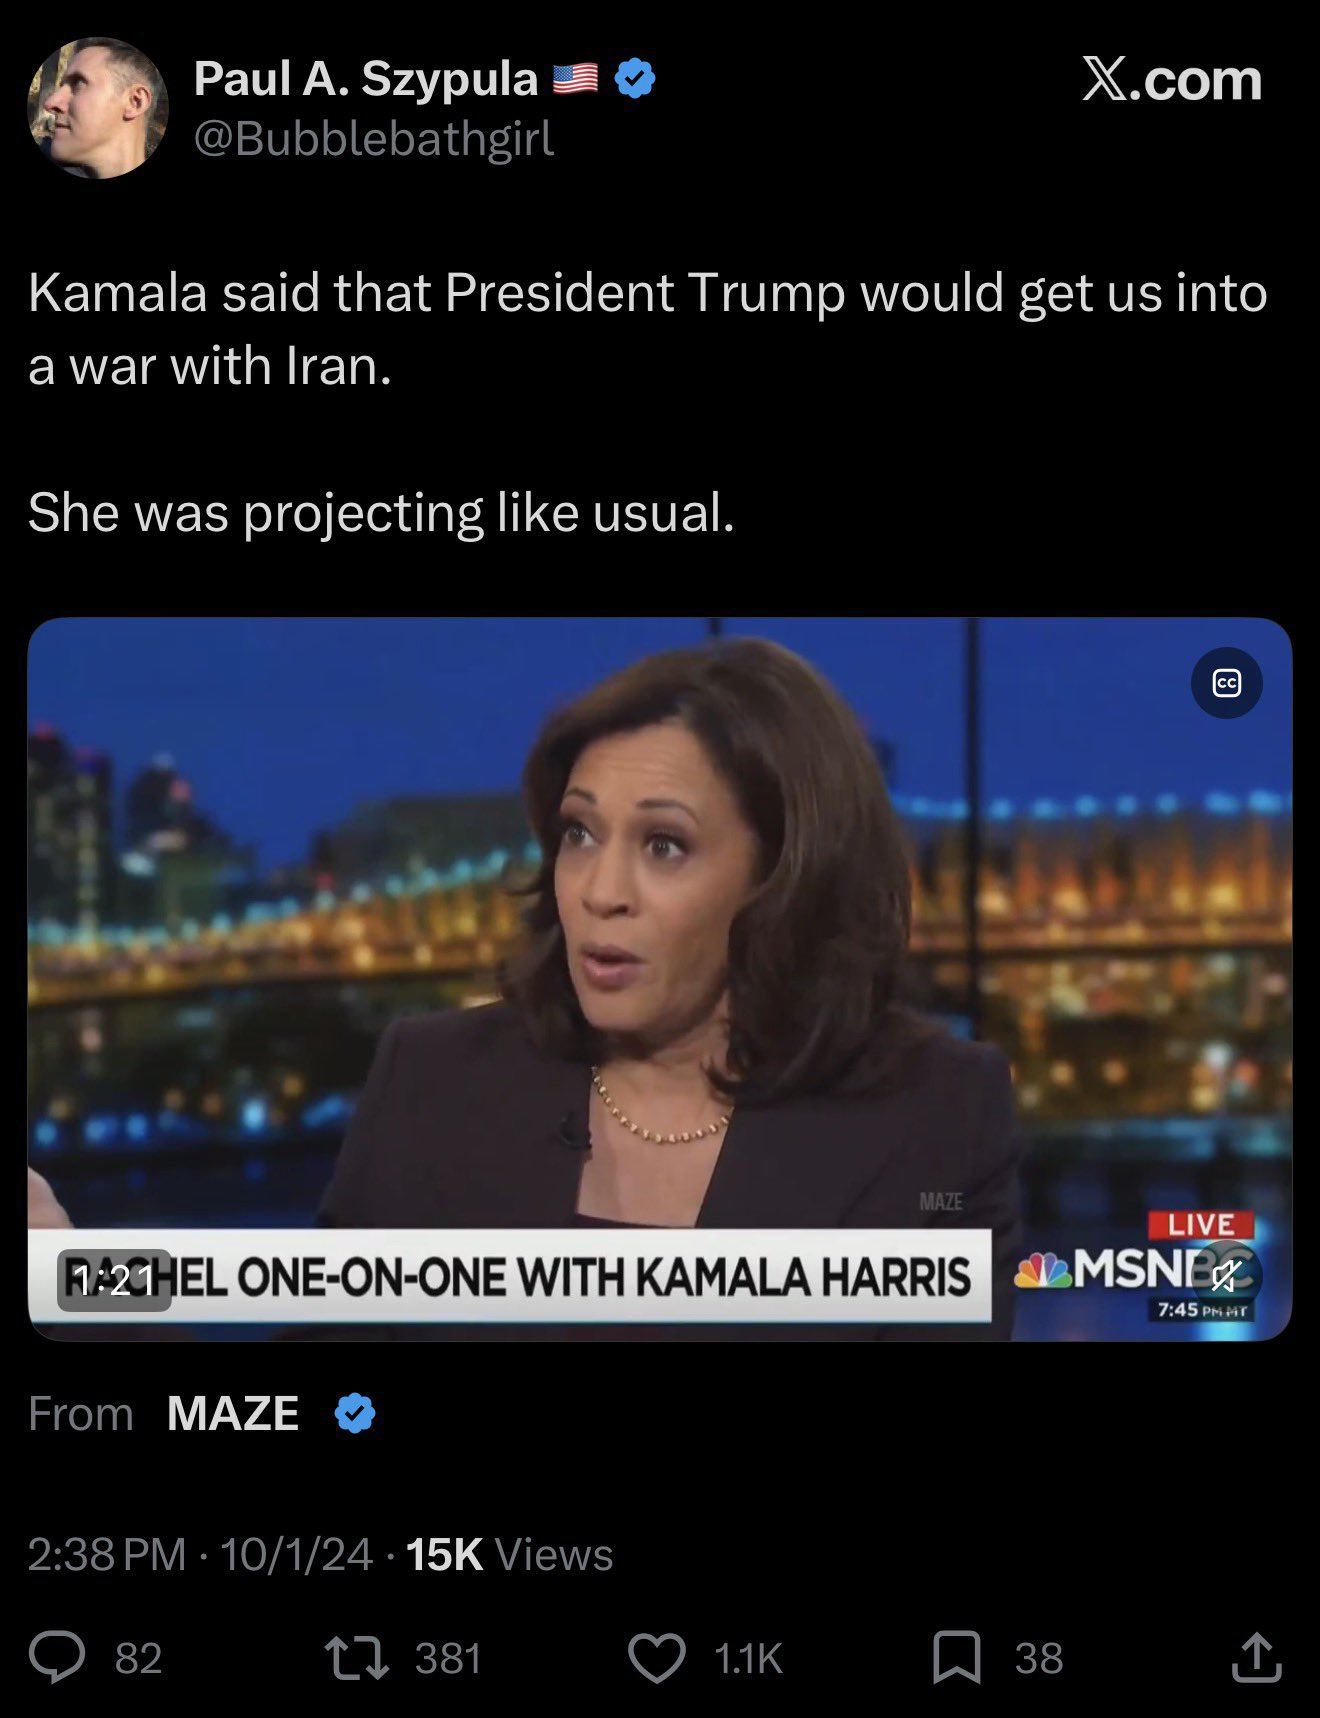Click the MAZE verified checkmark badge
The image size is (1320, 1718).
355,1413
